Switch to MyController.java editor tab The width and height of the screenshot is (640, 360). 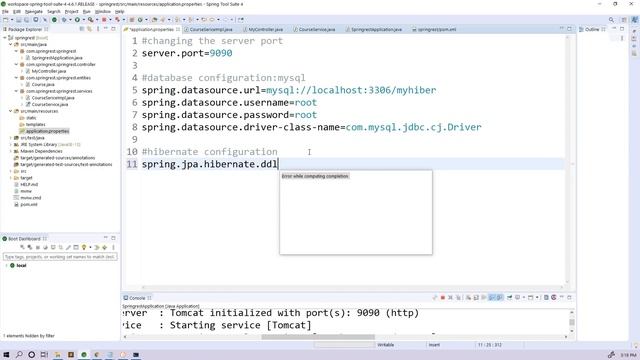pos(265,29)
